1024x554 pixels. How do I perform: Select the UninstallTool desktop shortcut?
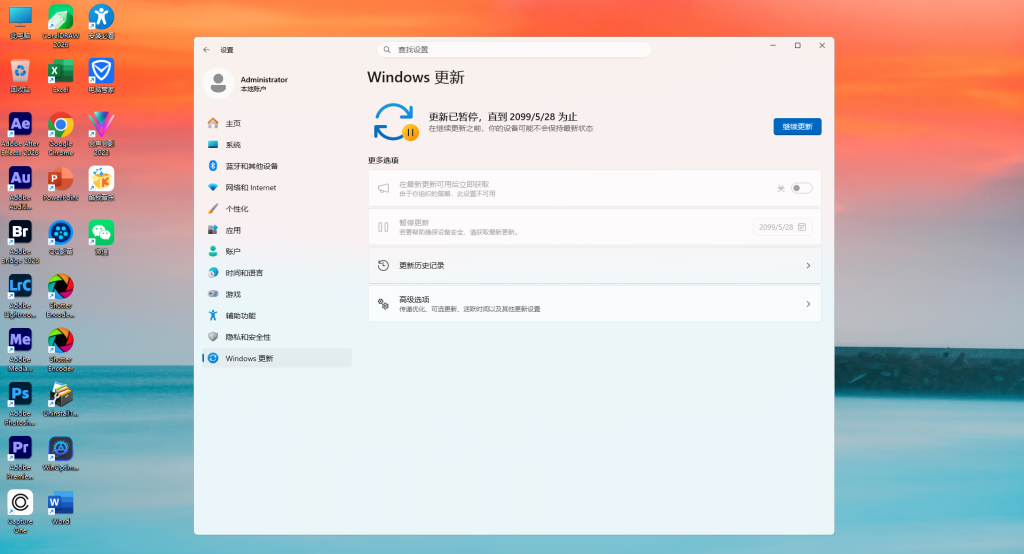point(61,399)
